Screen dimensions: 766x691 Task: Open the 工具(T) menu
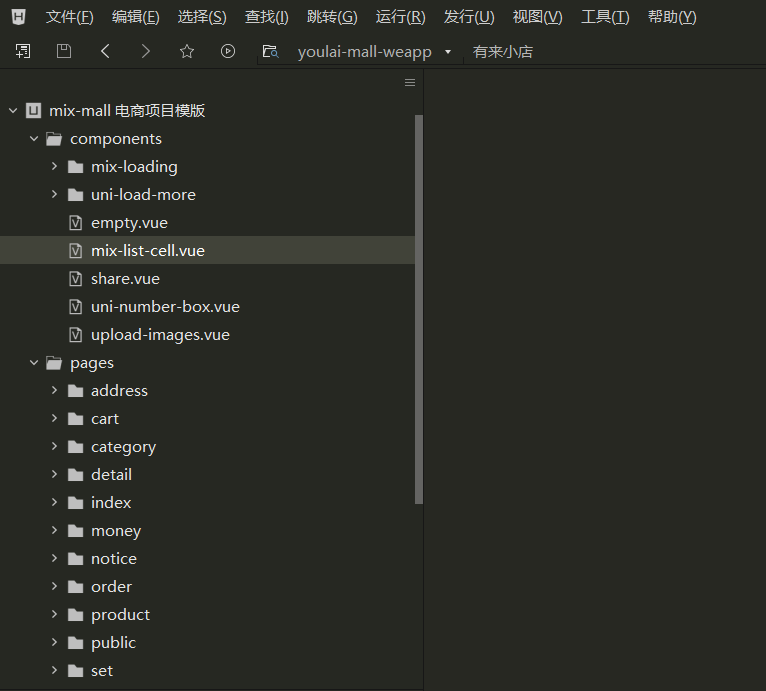point(605,17)
